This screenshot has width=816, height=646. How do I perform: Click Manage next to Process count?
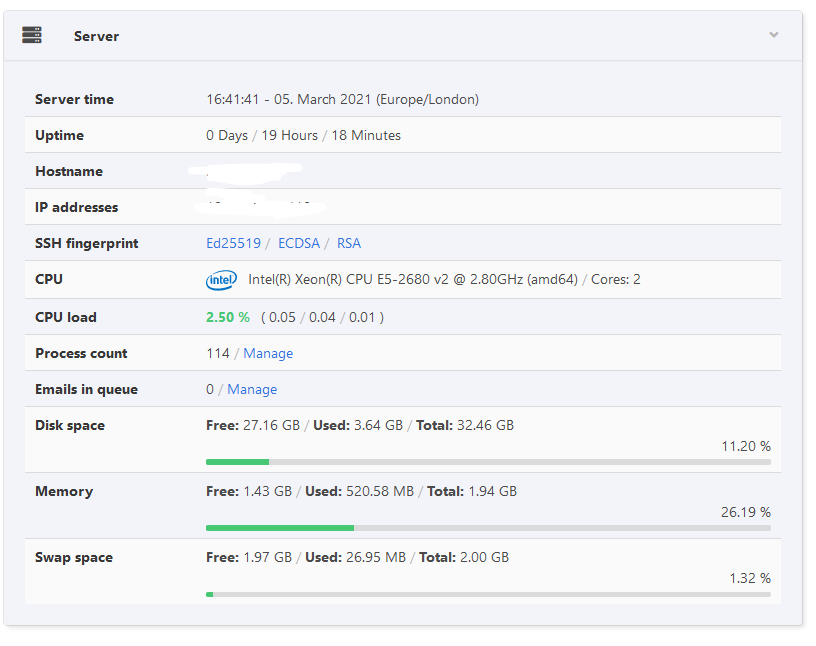268,353
